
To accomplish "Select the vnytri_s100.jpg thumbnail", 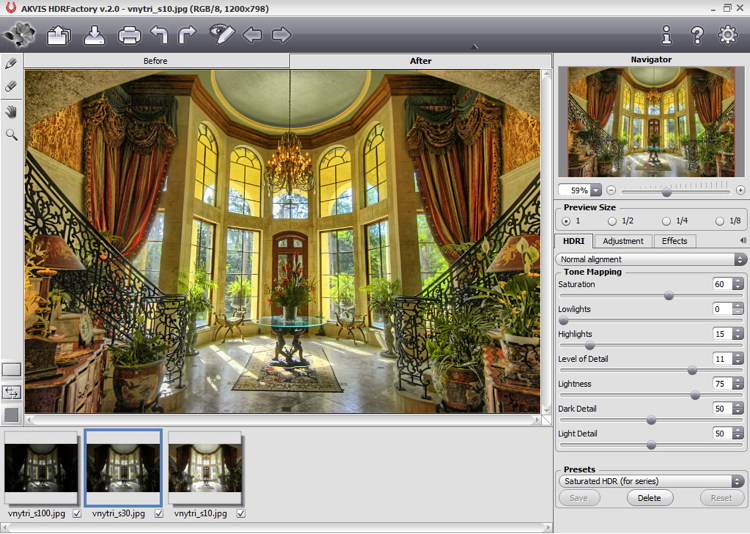I will tap(41, 468).
